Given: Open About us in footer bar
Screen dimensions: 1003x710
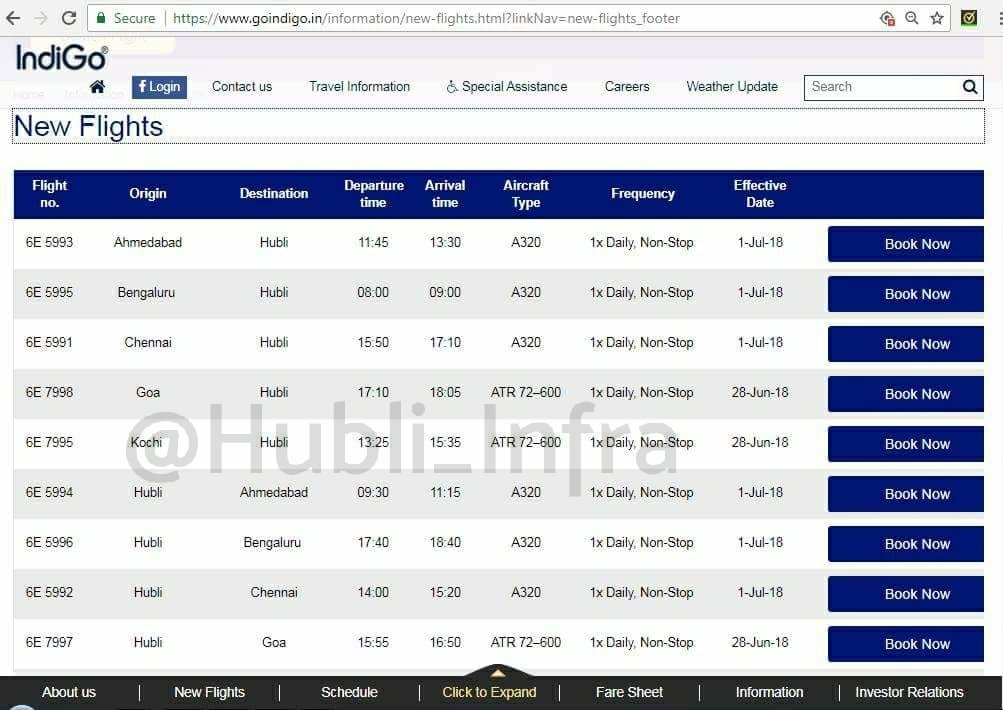Looking at the screenshot, I should tap(69, 692).
